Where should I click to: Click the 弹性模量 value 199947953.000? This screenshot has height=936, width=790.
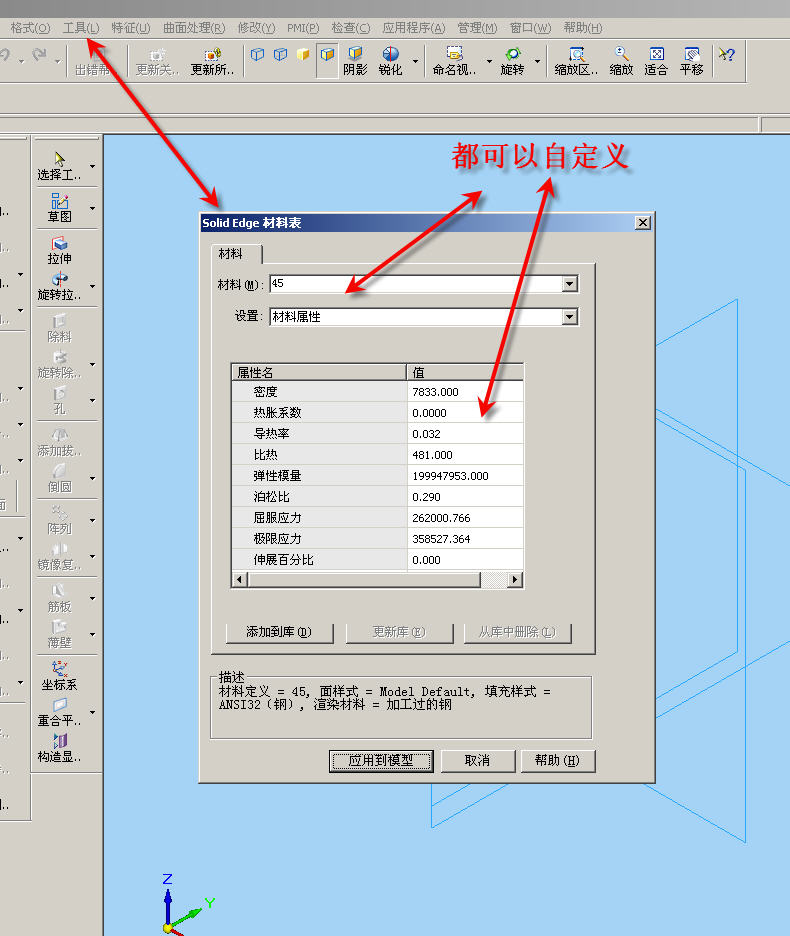coord(465,476)
